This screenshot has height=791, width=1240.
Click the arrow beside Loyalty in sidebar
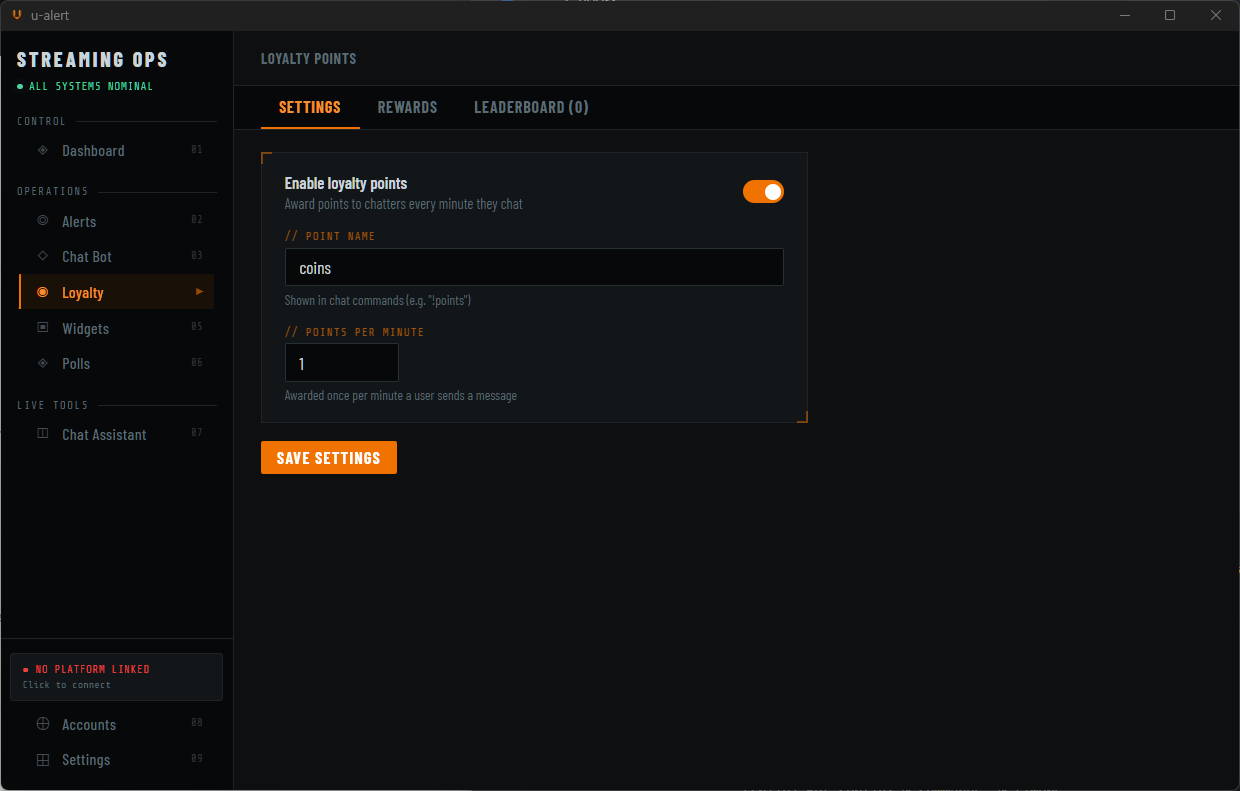point(199,291)
